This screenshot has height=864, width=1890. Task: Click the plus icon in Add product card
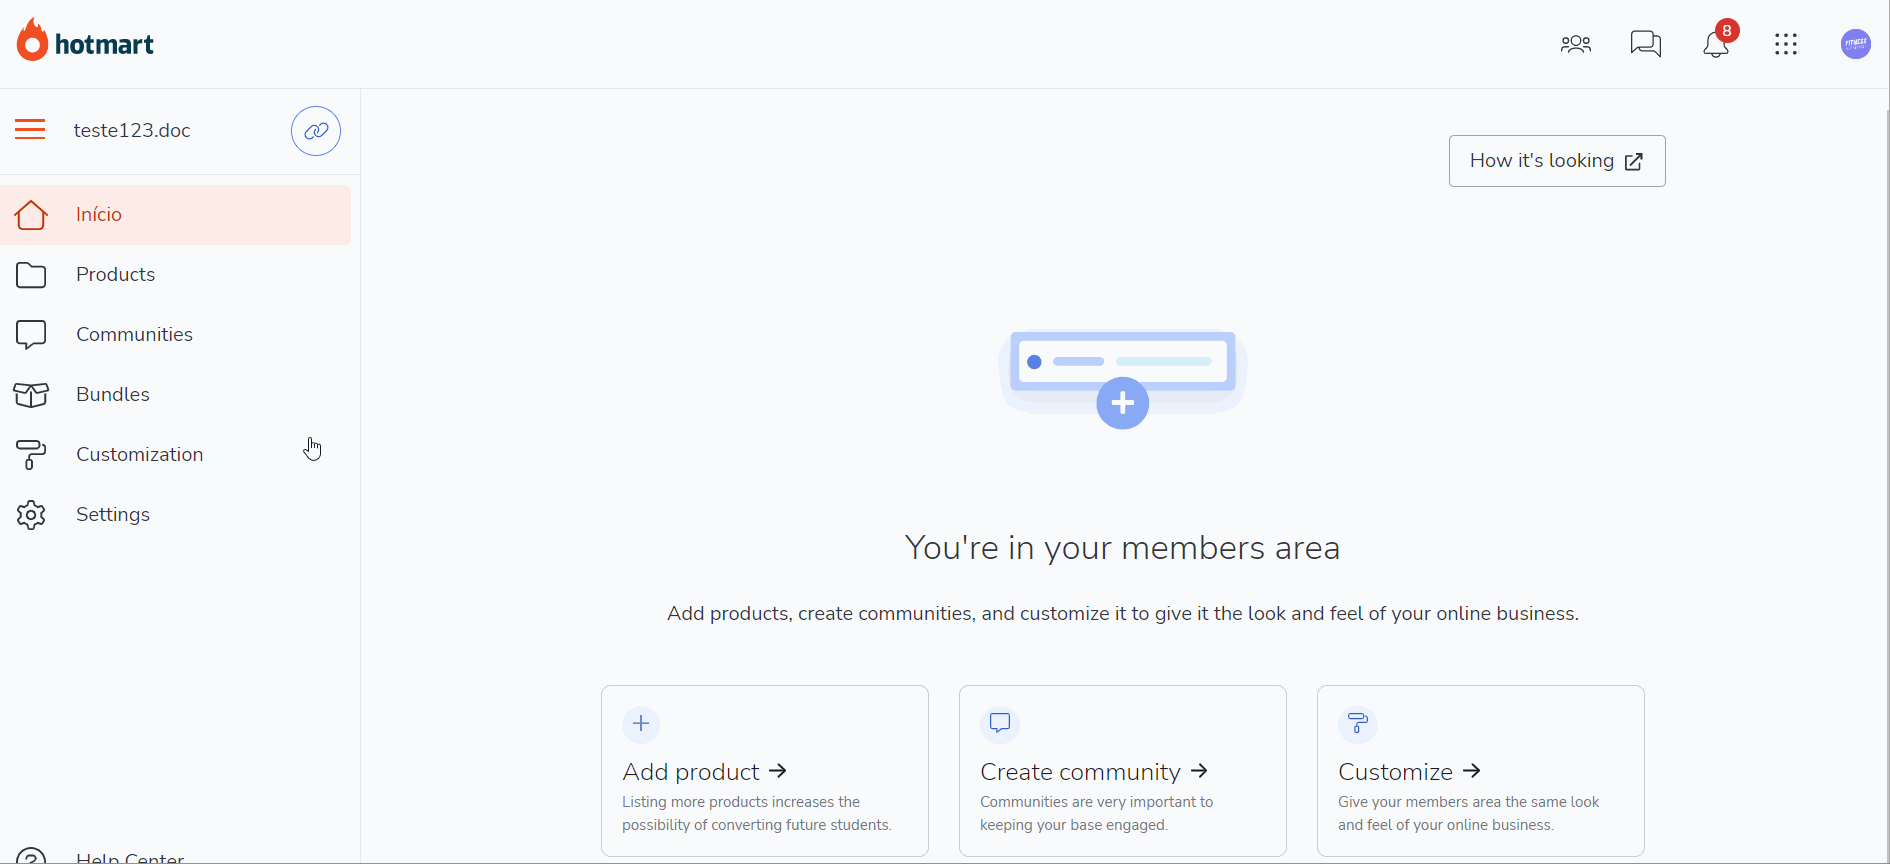641,723
